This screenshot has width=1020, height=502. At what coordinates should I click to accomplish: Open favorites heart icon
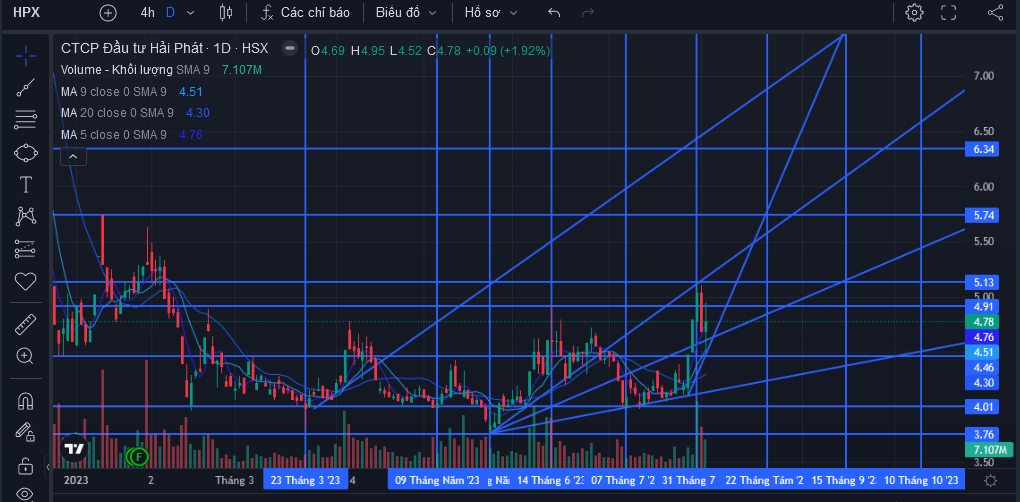point(25,282)
